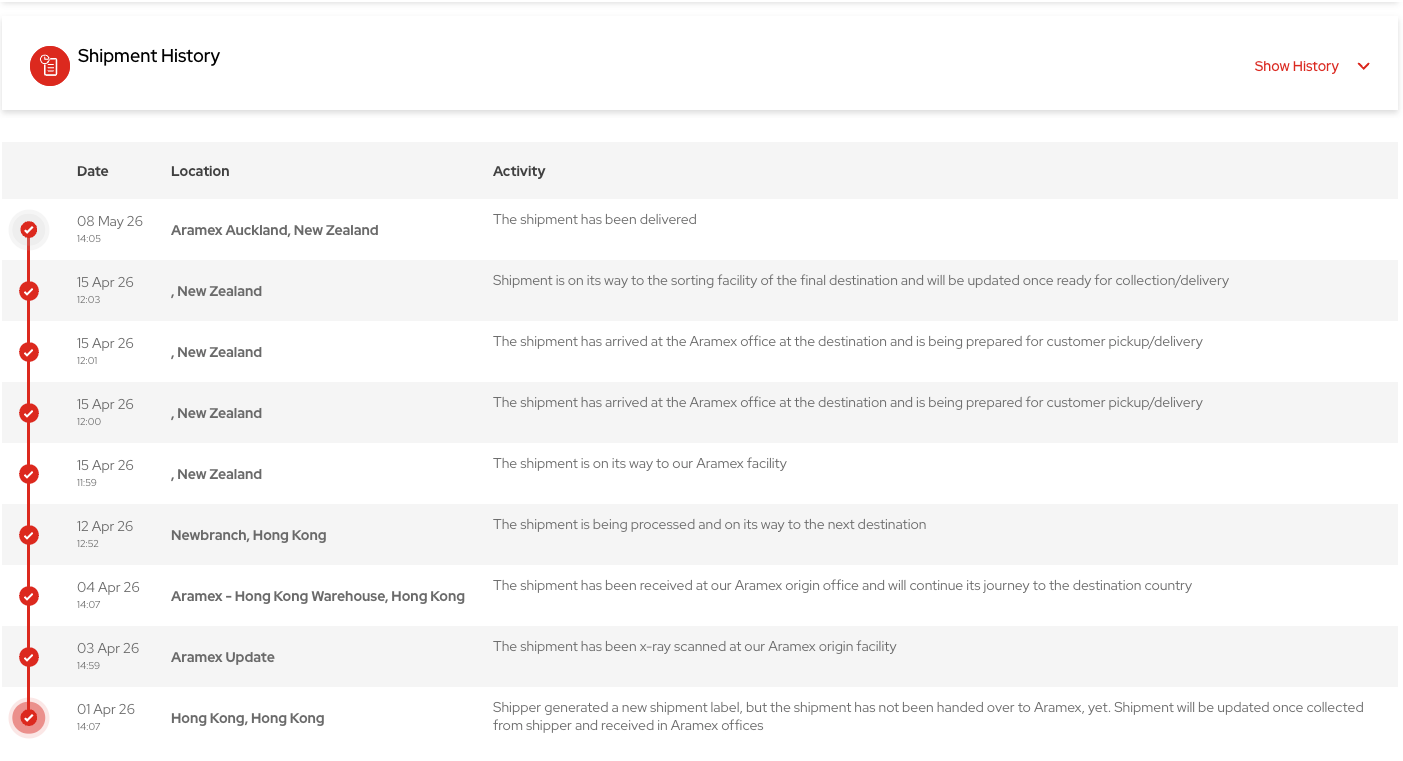Click checkmark icon beside Hong Kong Warehouse entry
The image size is (1403, 761).
[x=29, y=596]
